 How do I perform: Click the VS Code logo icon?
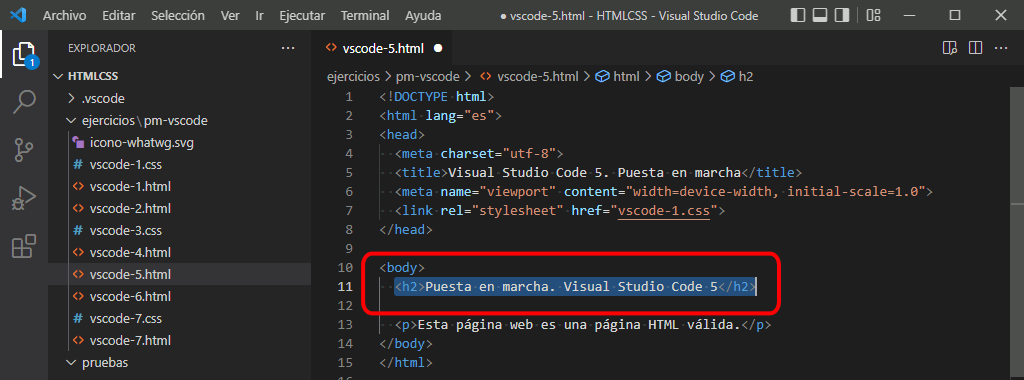tap(18, 15)
